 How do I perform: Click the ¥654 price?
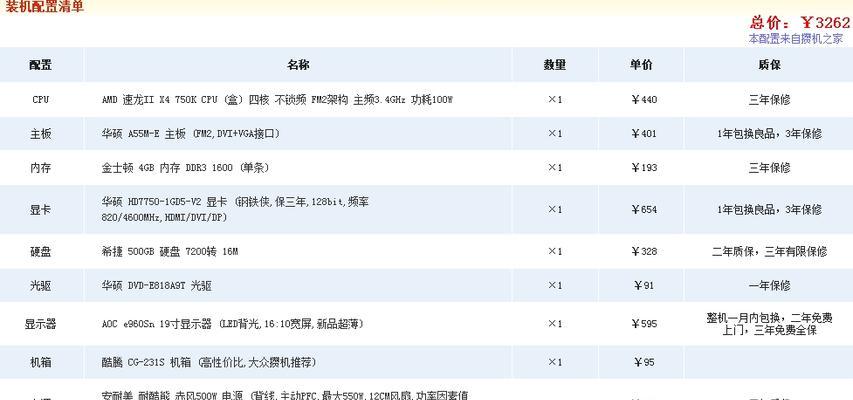click(x=644, y=210)
